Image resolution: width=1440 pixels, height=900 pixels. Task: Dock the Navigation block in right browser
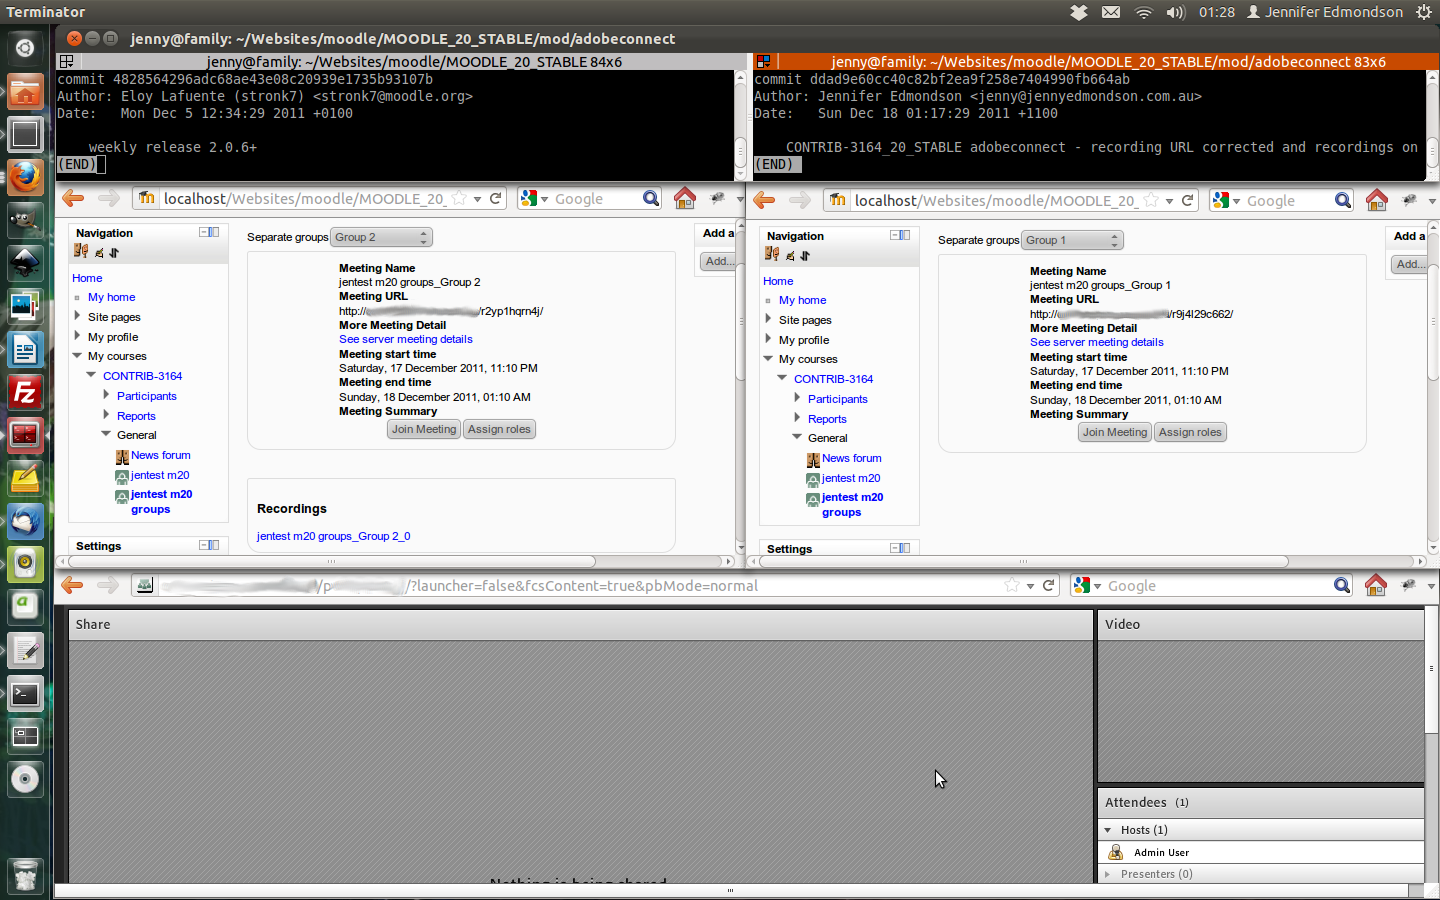[905, 235]
